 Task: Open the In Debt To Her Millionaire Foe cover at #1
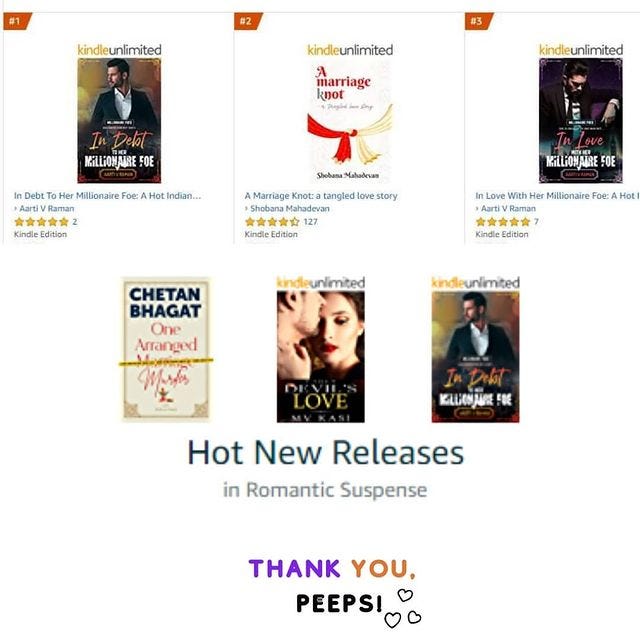pos(119,120)
